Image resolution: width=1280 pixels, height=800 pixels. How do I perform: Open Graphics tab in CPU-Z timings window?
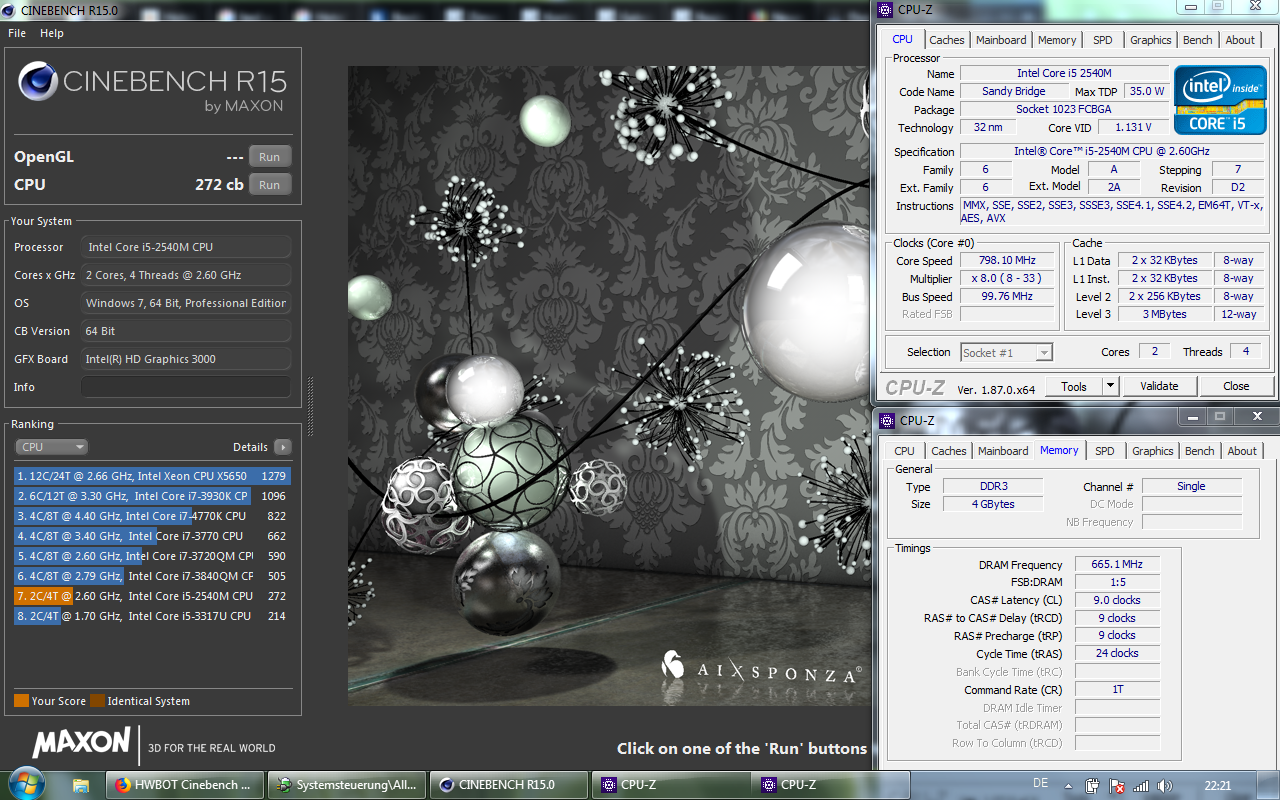pos(1152,451)
